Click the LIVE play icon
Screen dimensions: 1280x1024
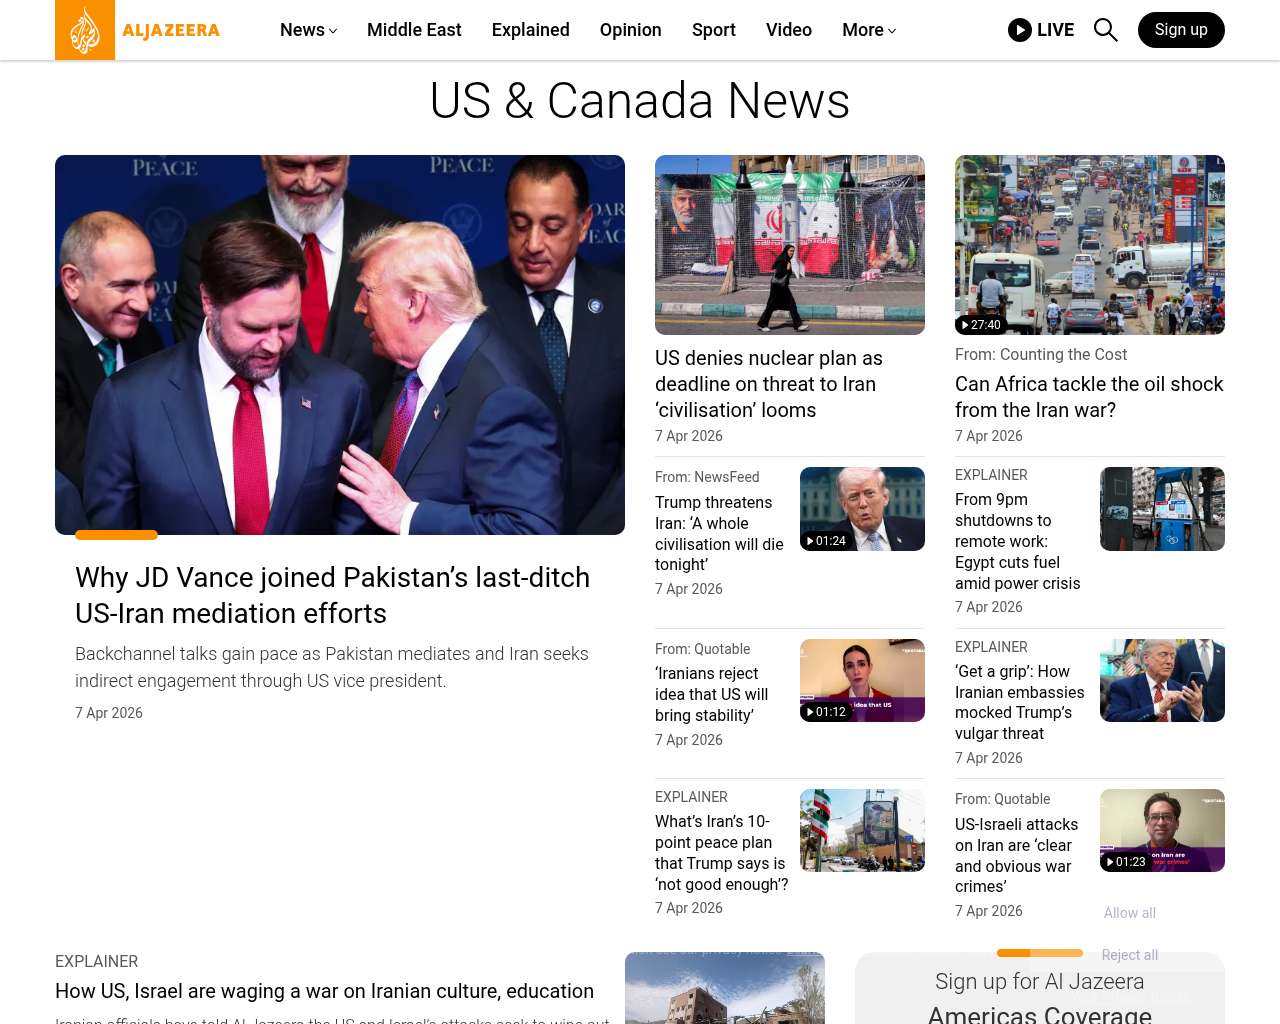point(1020,30)
